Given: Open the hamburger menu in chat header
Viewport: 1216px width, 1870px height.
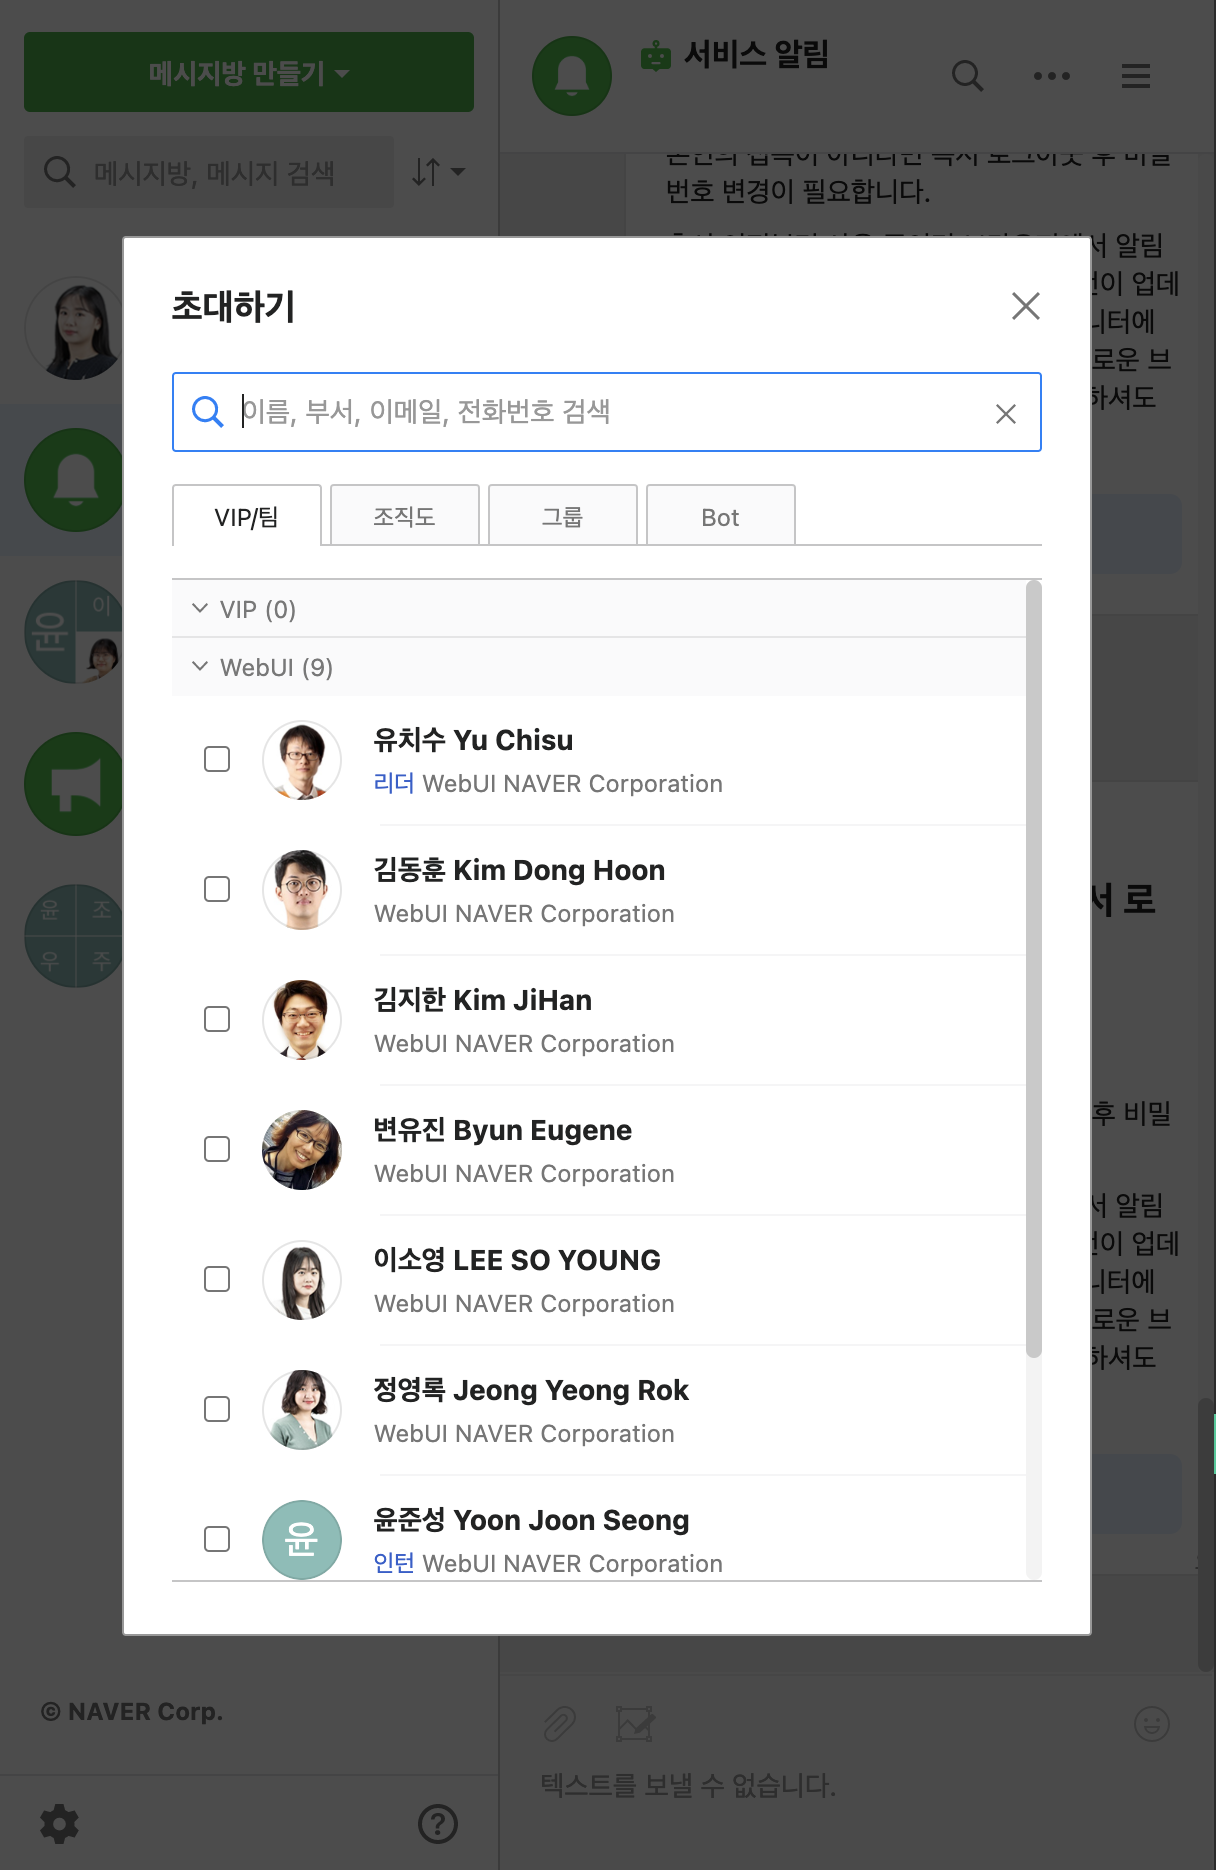Looking at the screenshot, I should 1136,76.
